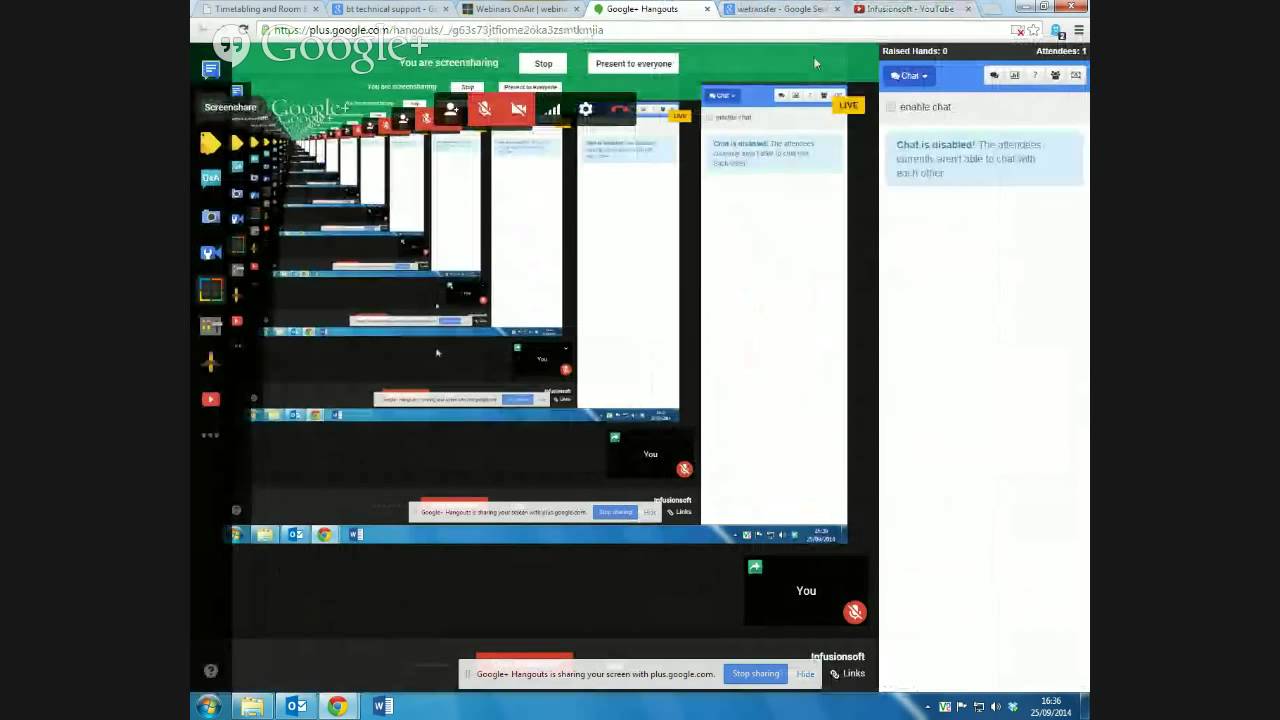1280x720 pixels.
Task: Open volume control in system tray
Action: click(x=995, y=707)
